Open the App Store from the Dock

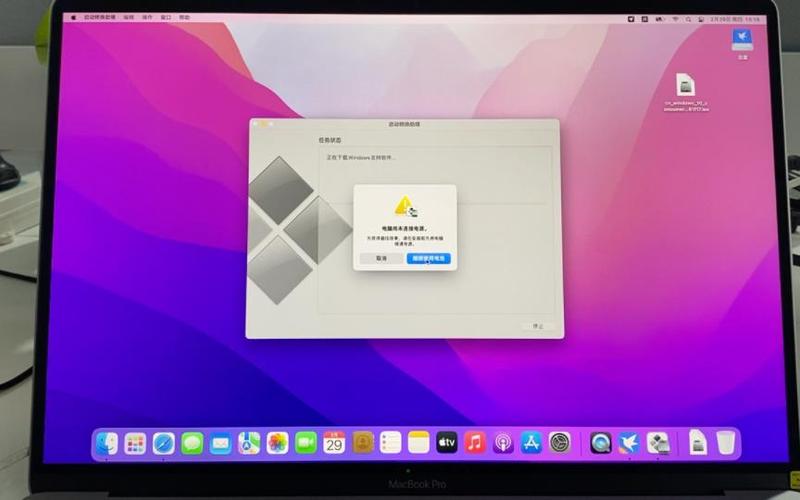click(x=531, y=443)
